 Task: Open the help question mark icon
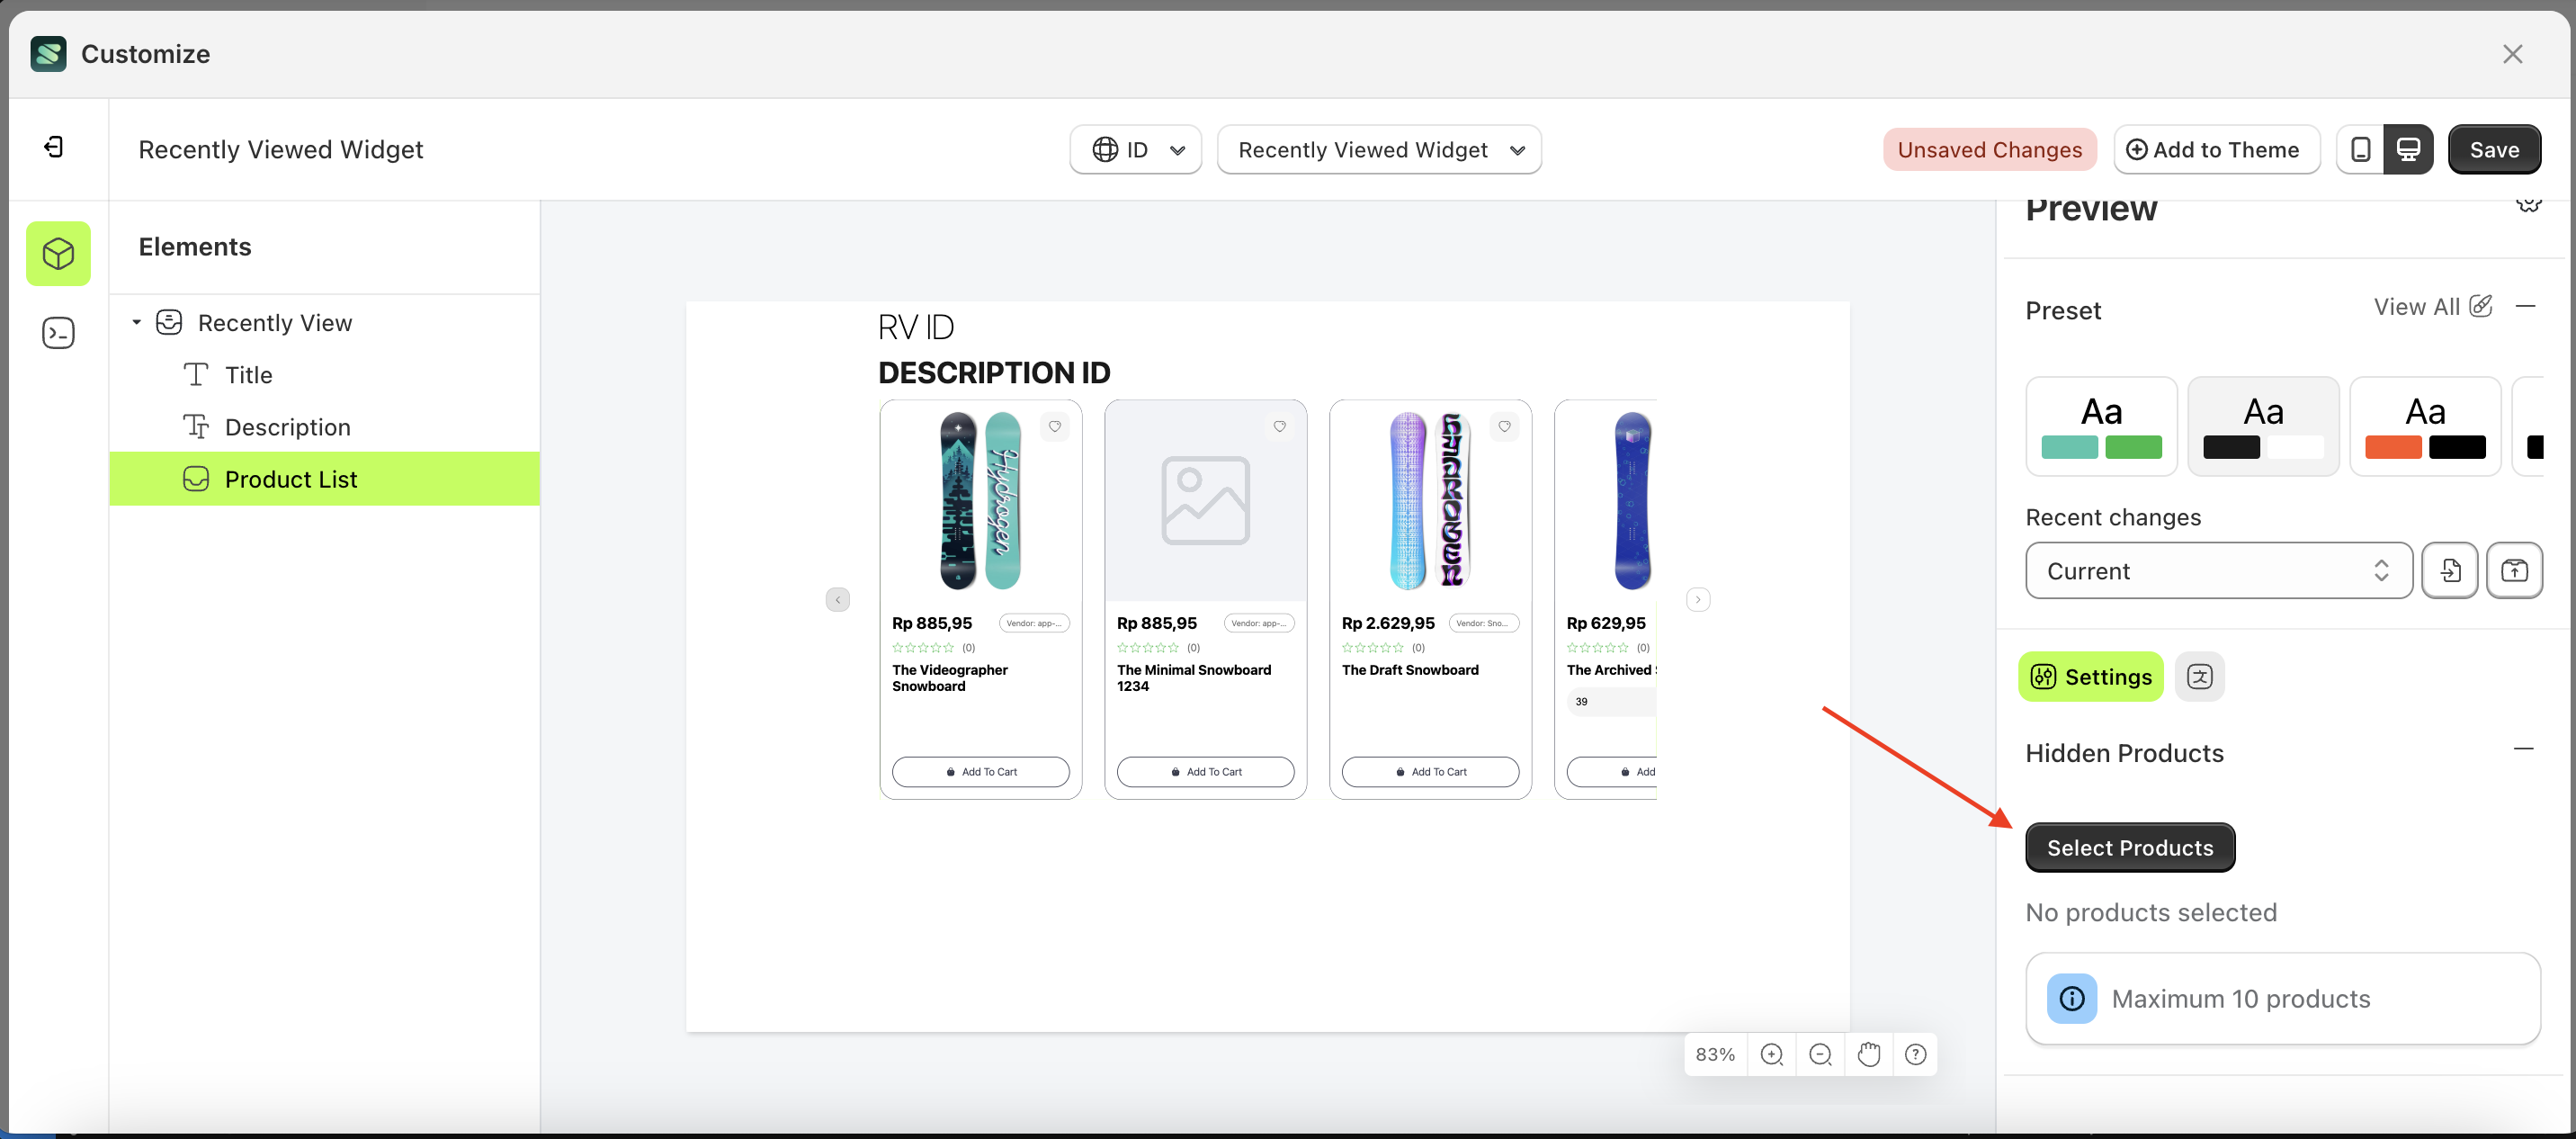1915,1054
